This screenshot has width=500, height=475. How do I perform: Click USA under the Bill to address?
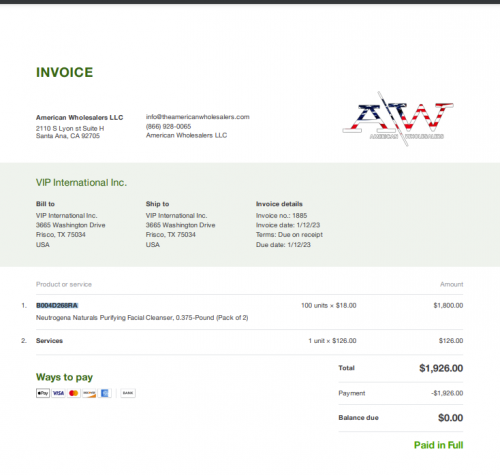pyautogui.click(x=43, y=244)
